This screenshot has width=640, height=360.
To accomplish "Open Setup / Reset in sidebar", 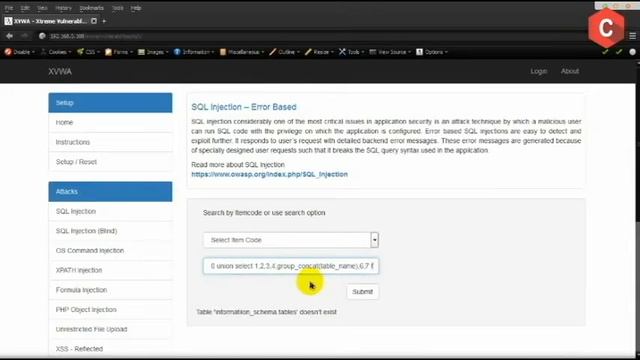I will (110, 162).
